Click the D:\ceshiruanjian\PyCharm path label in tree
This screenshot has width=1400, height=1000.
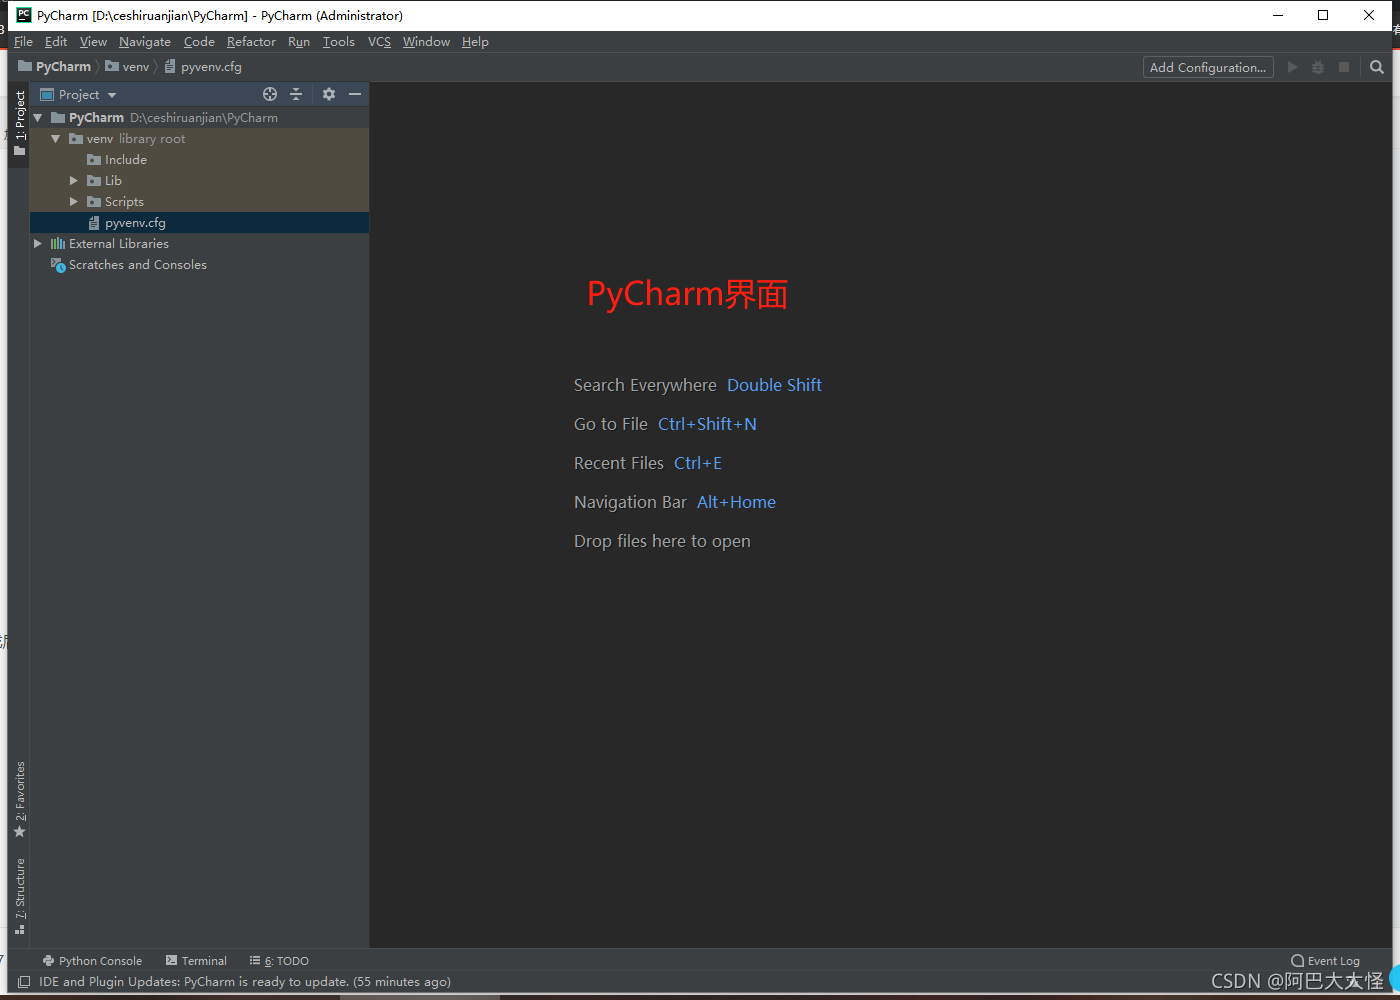point(204,118)
